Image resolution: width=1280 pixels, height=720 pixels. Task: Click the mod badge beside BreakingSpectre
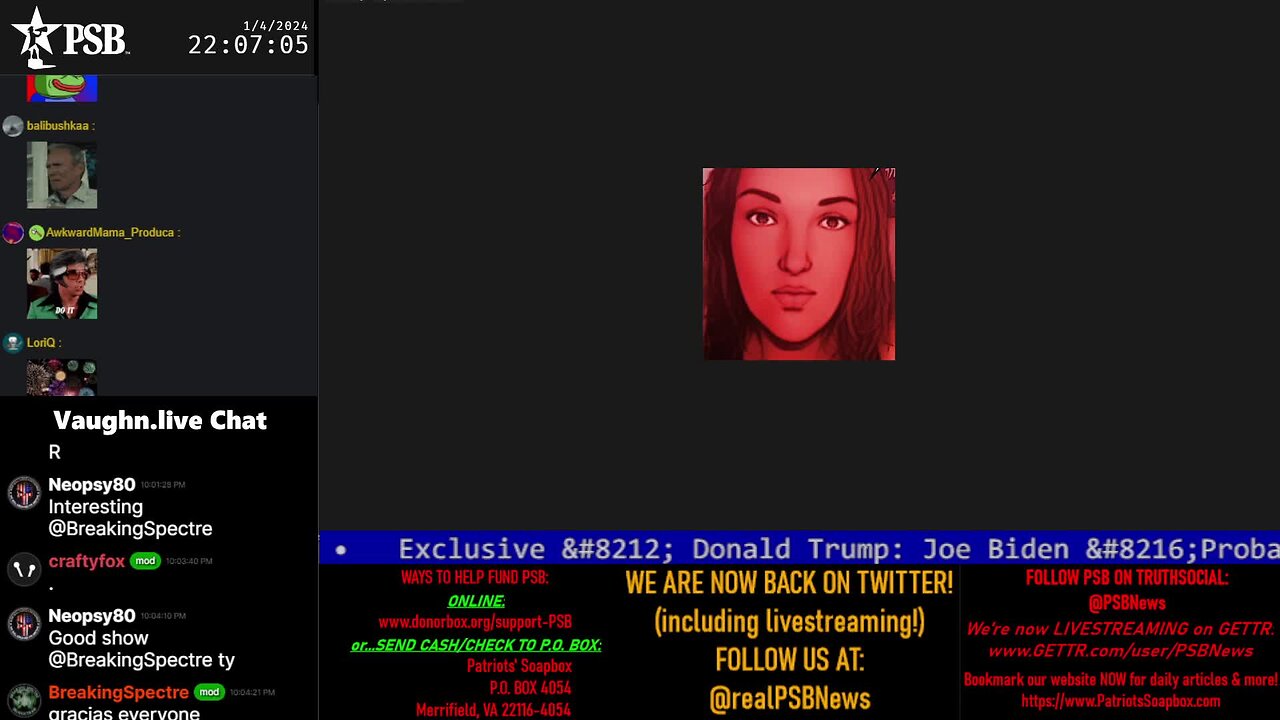[x=208, y=692]
